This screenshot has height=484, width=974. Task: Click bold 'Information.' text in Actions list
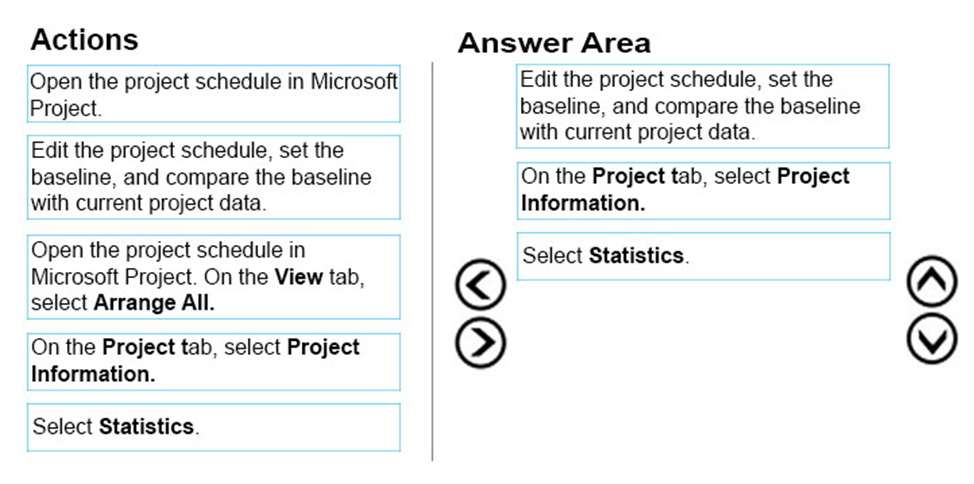coord(93,375)
